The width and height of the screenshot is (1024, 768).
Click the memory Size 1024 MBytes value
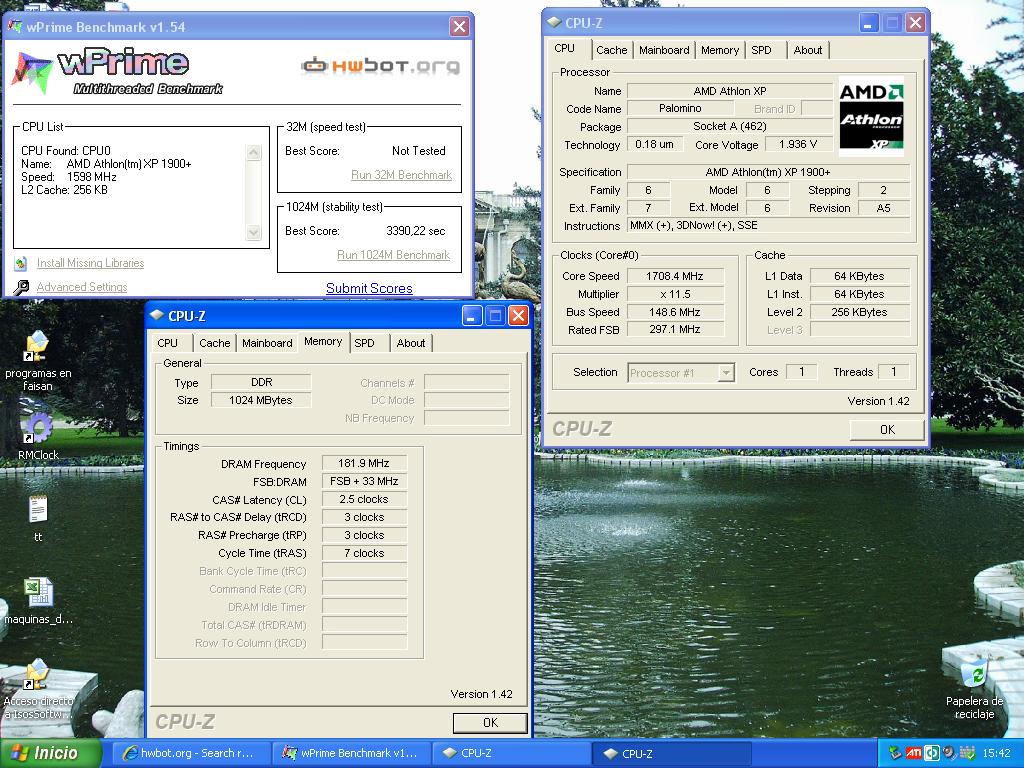click(261, 400)
